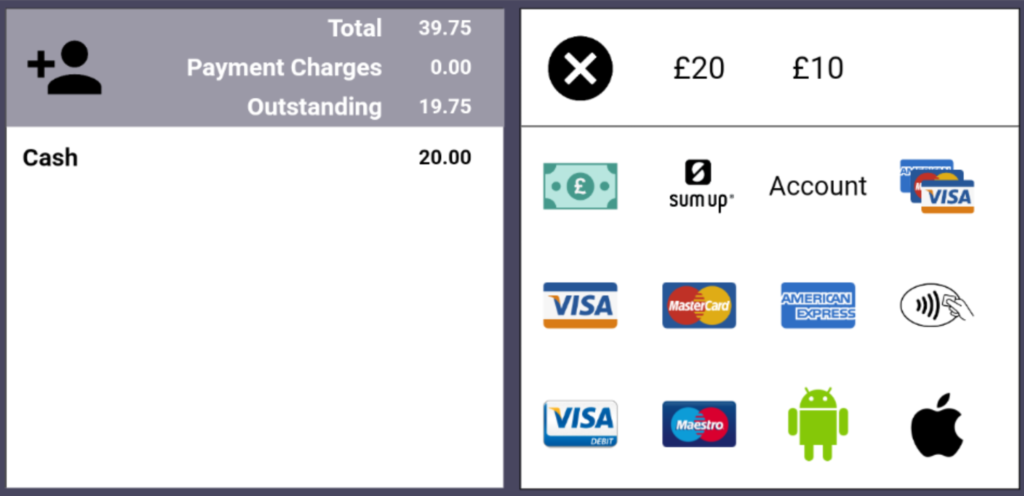Click the Total 39.75 amount
1024x496 pixels.
point(444,28)
